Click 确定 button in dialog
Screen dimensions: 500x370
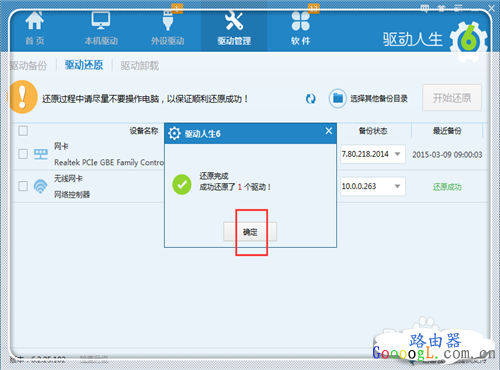250,232
